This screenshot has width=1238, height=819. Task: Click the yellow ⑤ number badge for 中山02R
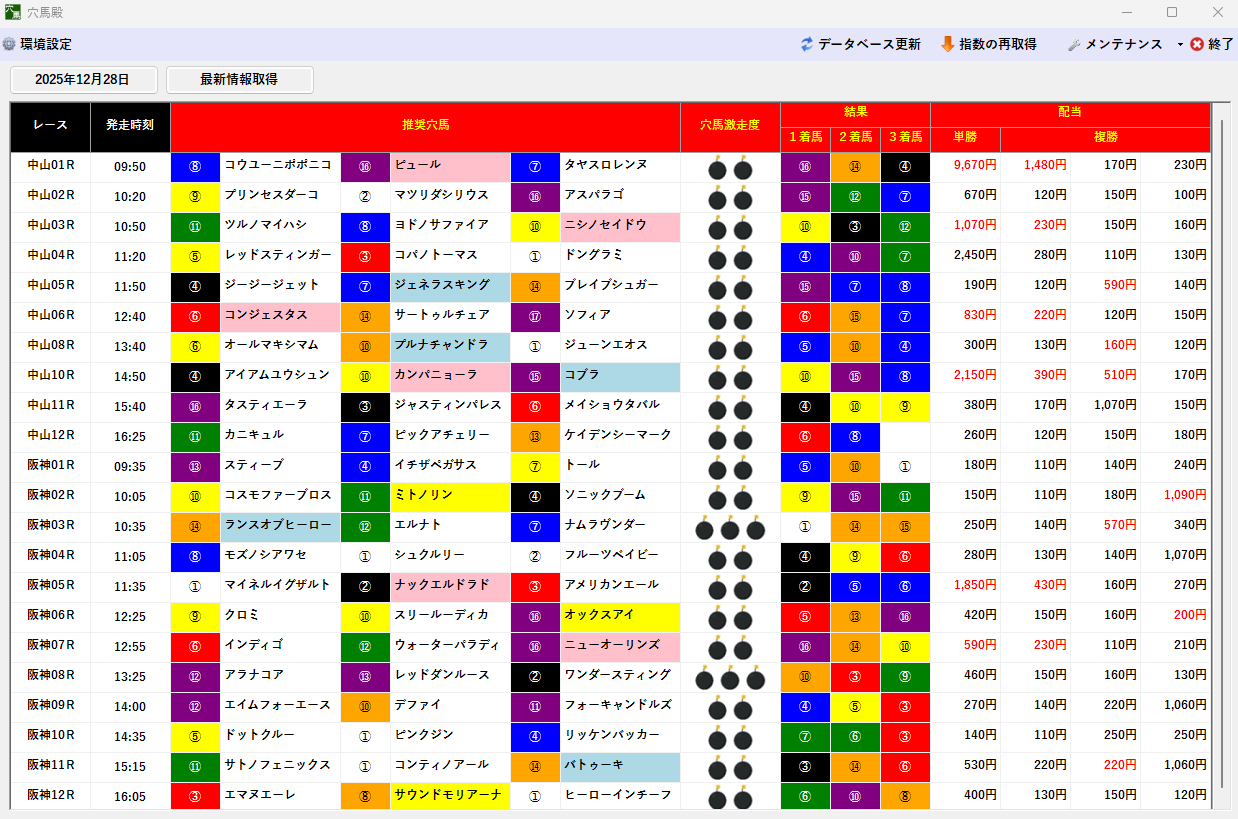coord(195,198)
